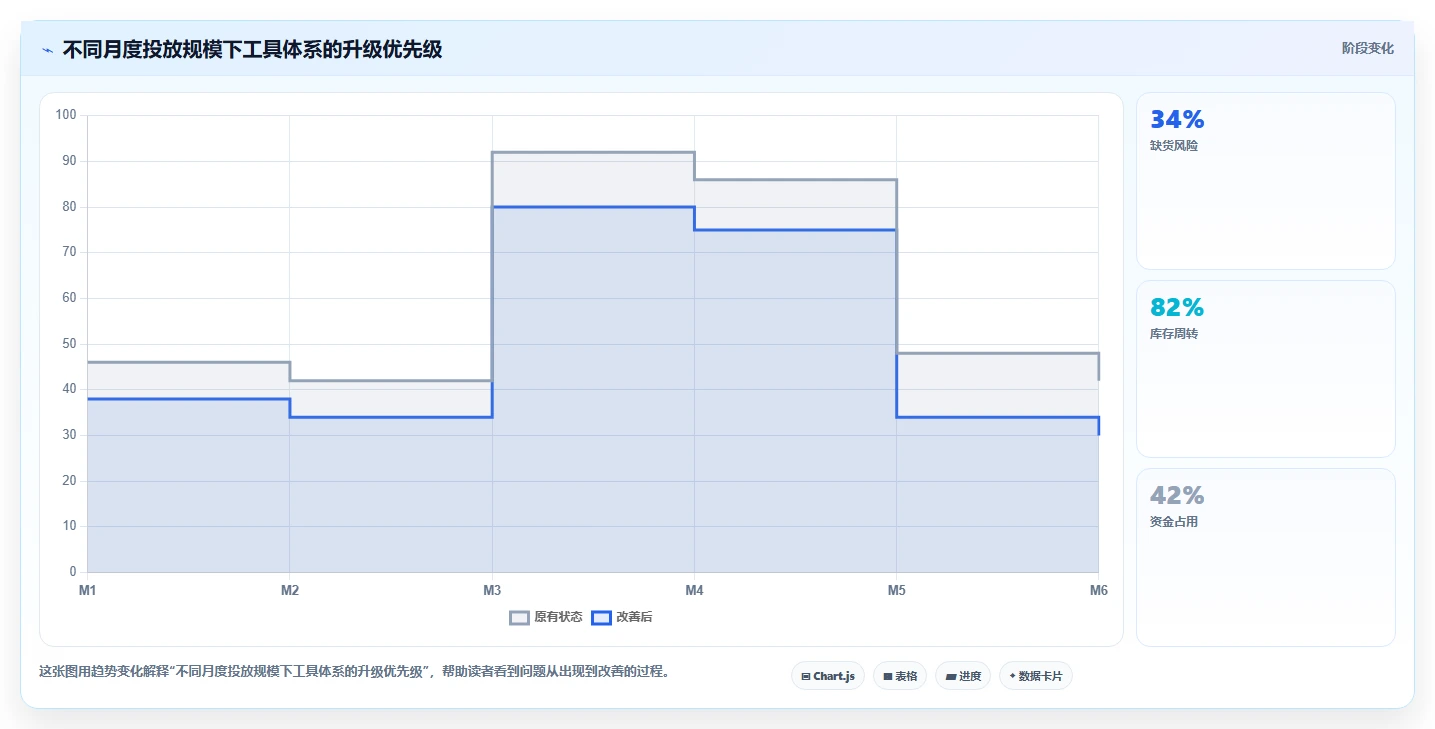Viewport: 1435px width, 729px height.
Task: Click the icon inside the 表格 tag
Action: coord(887,677)
